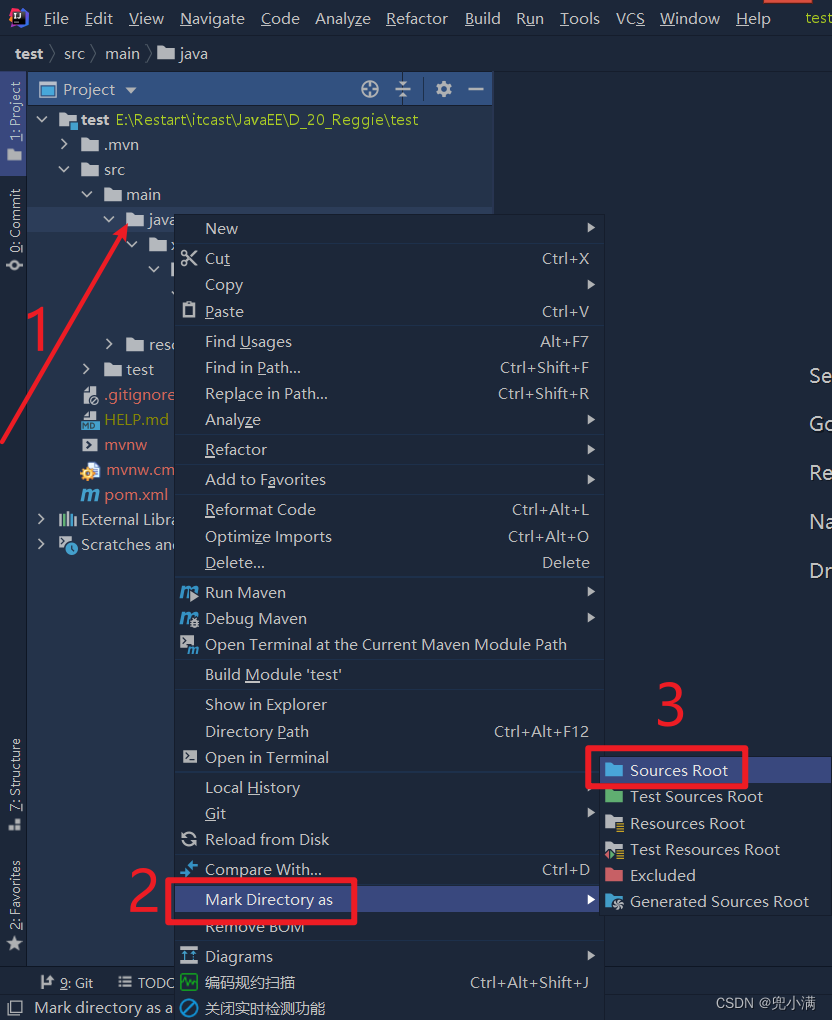Image resolution: width=832 pixels, height=1020 pixels.
Task: Click the Compare With arrows icon
Action: [189, 868]
